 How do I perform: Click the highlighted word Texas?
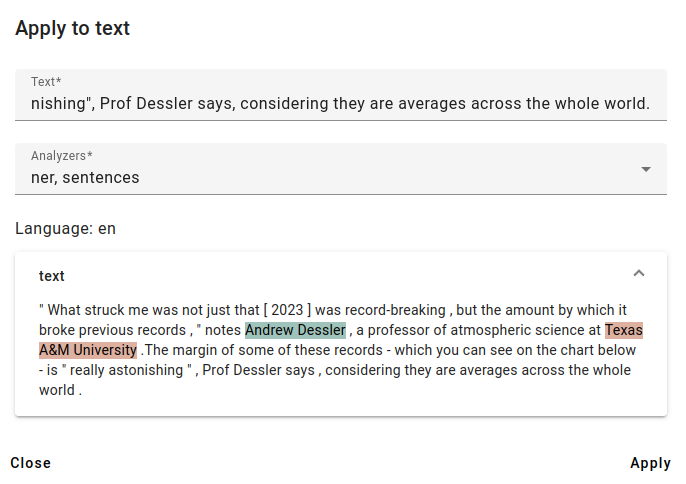(x=624, y=330)
